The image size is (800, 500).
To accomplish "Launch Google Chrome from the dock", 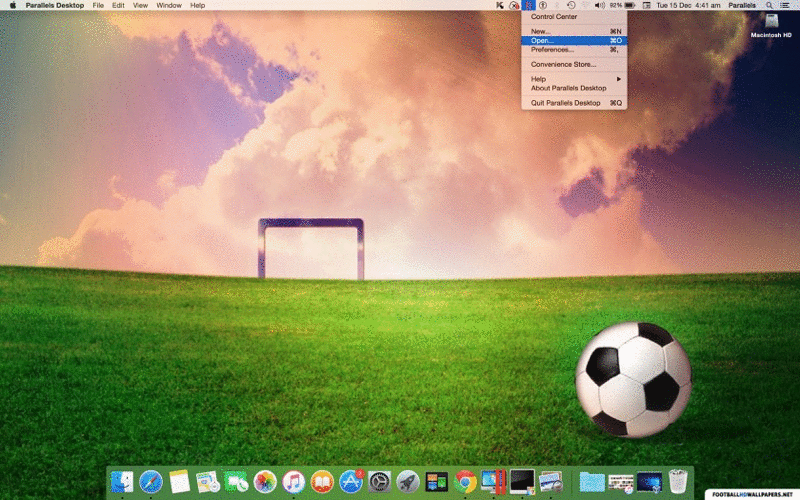I will coord(465,482).
